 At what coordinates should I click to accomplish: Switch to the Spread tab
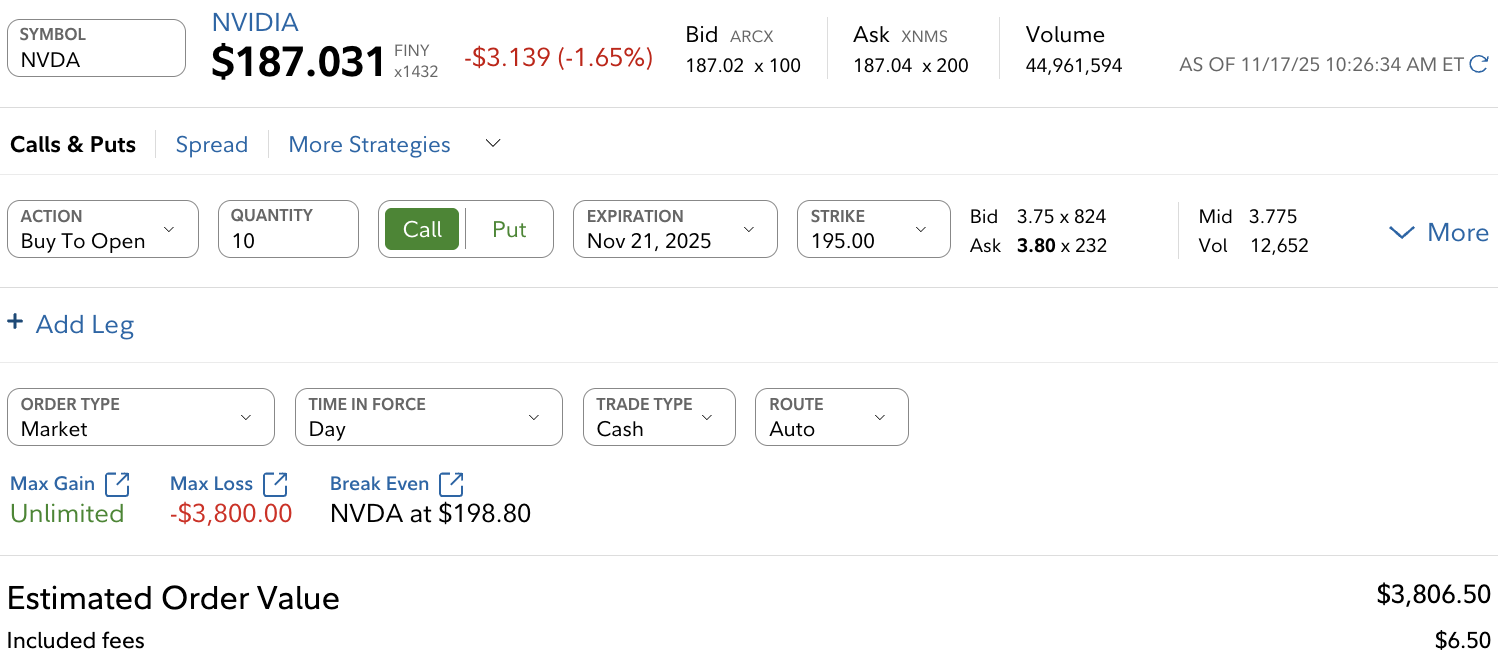pos(211,145)
